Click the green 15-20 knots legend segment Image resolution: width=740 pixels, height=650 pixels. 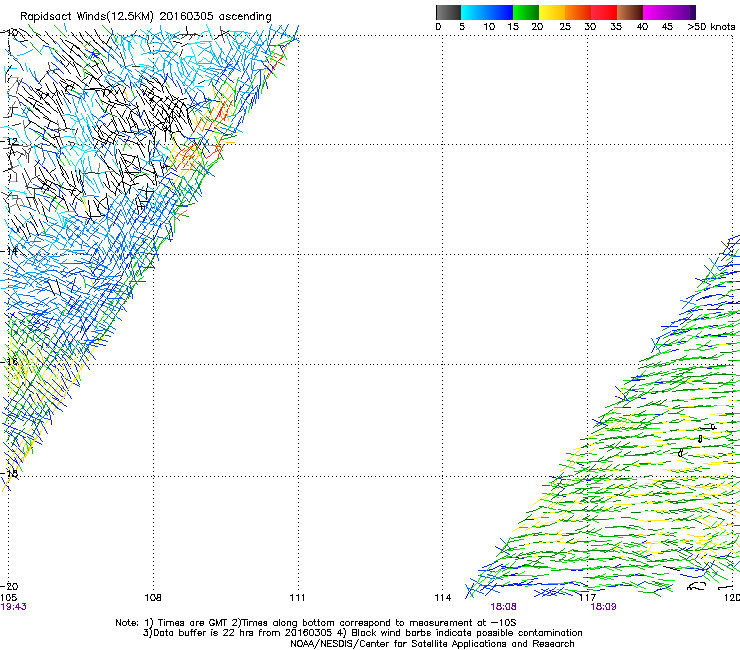[526, 12]
